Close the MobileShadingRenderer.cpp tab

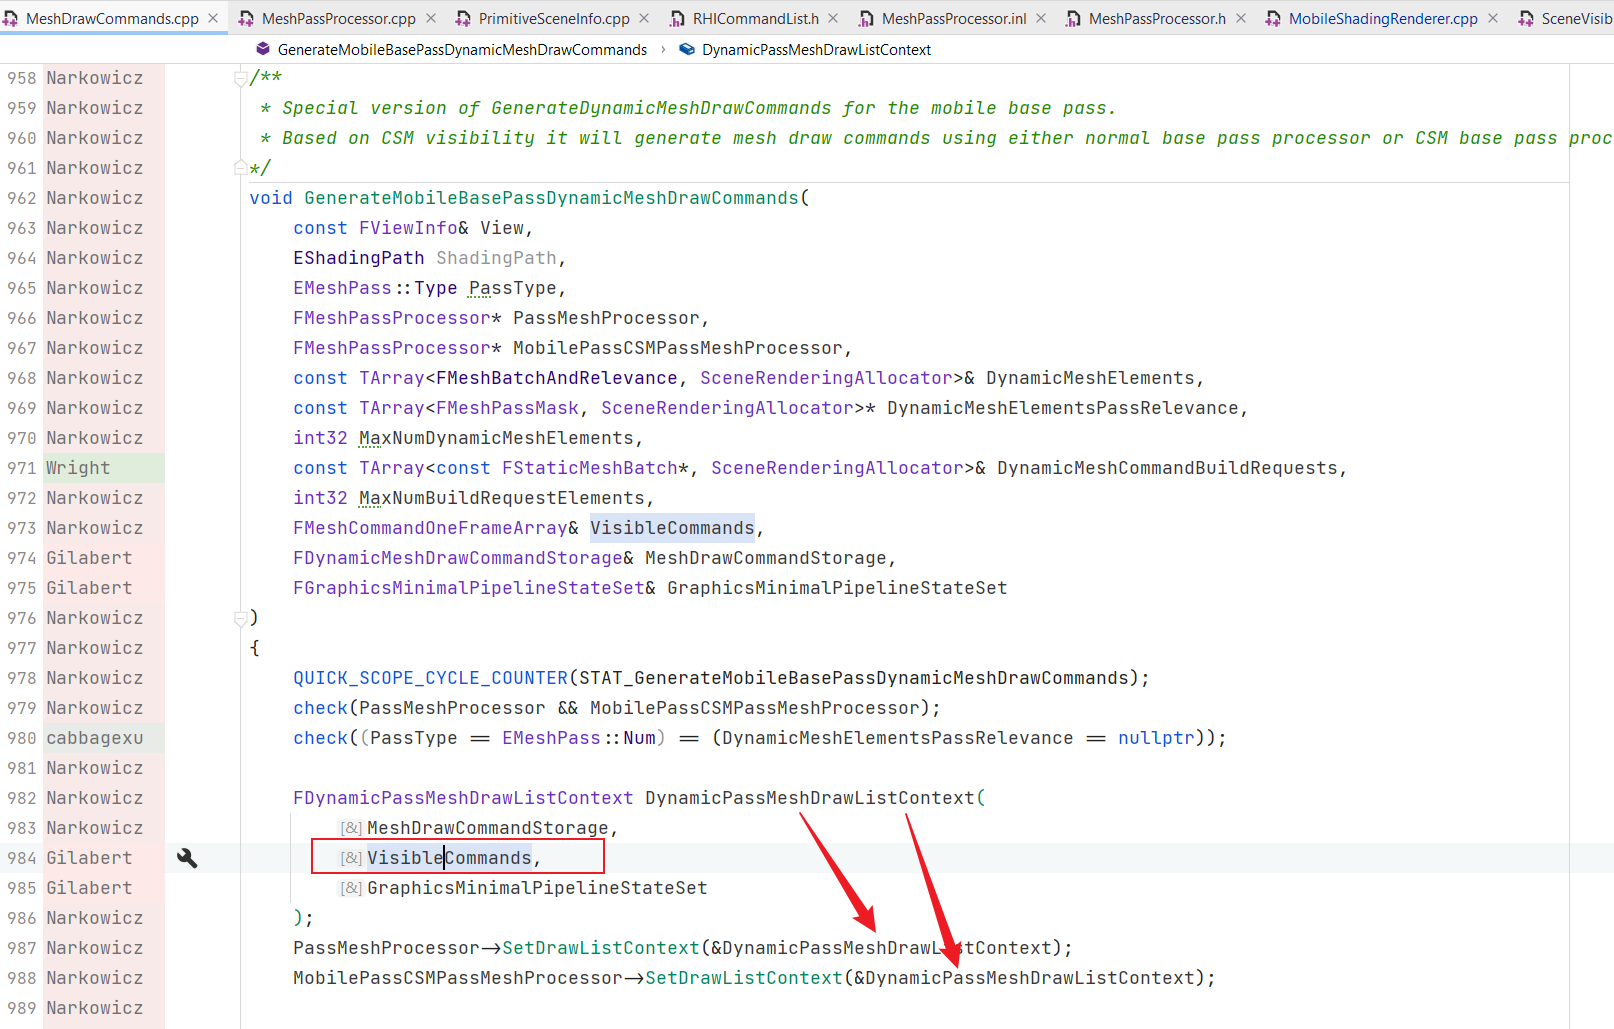[x=1493, y=19]
